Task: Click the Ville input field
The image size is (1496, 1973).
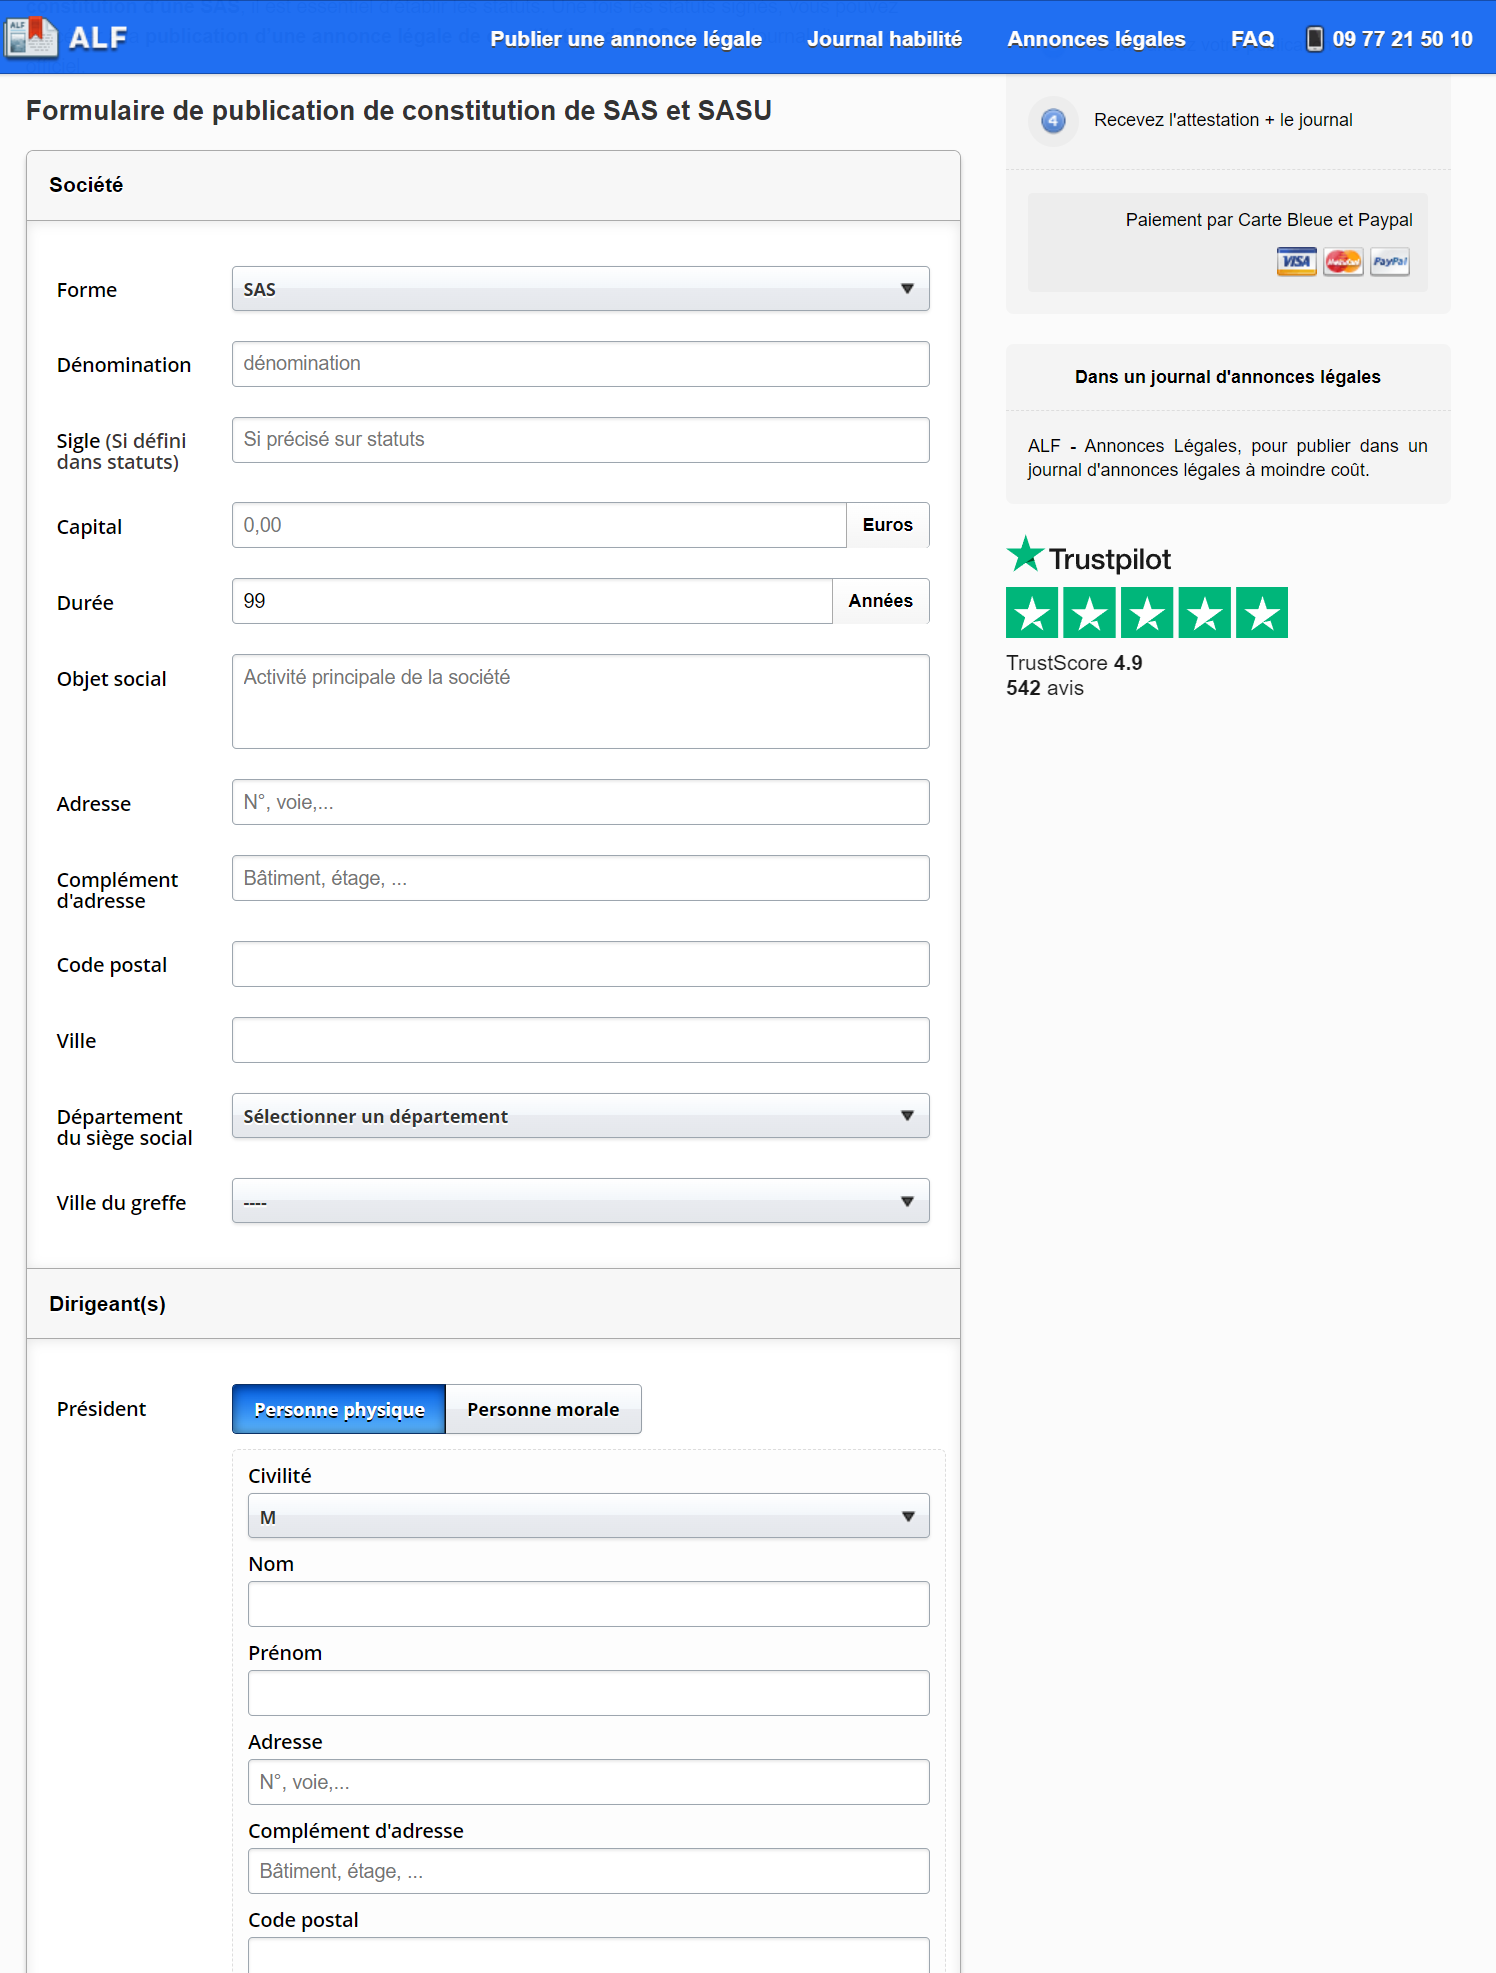Action: point(580,1040)
